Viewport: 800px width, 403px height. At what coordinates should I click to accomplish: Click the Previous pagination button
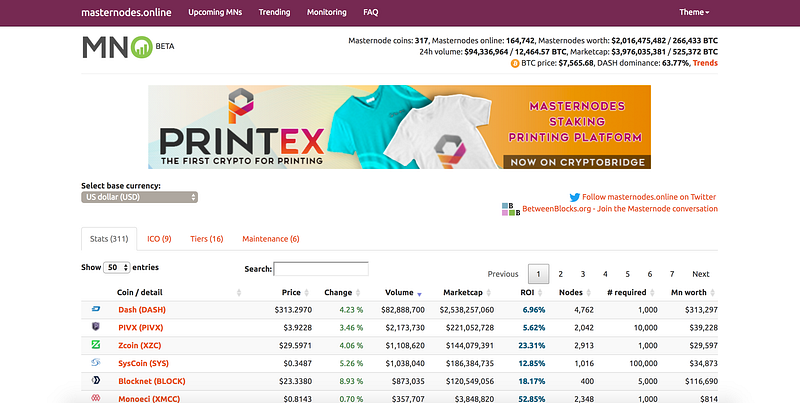coord(503,274)
